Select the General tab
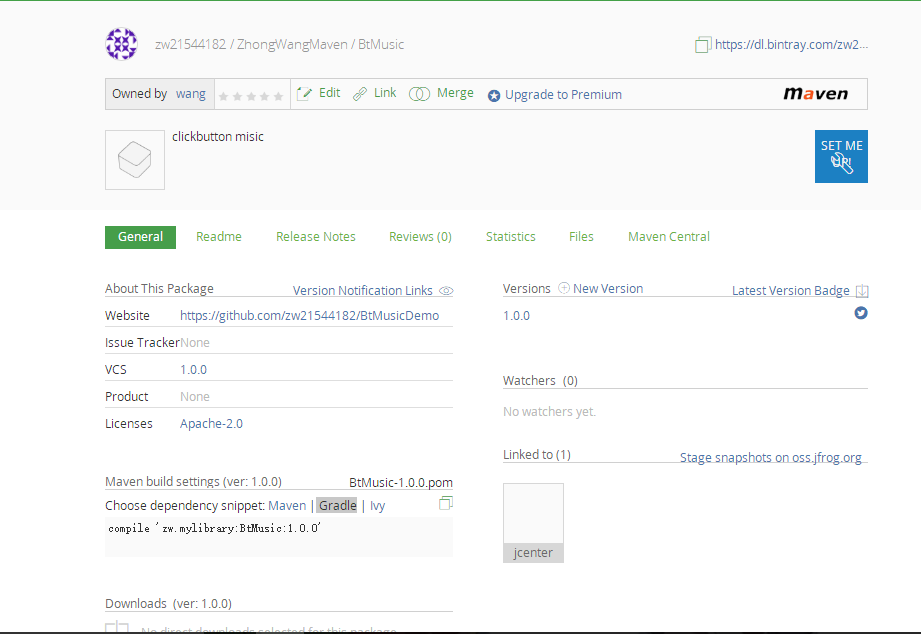 tap(140, 237)
